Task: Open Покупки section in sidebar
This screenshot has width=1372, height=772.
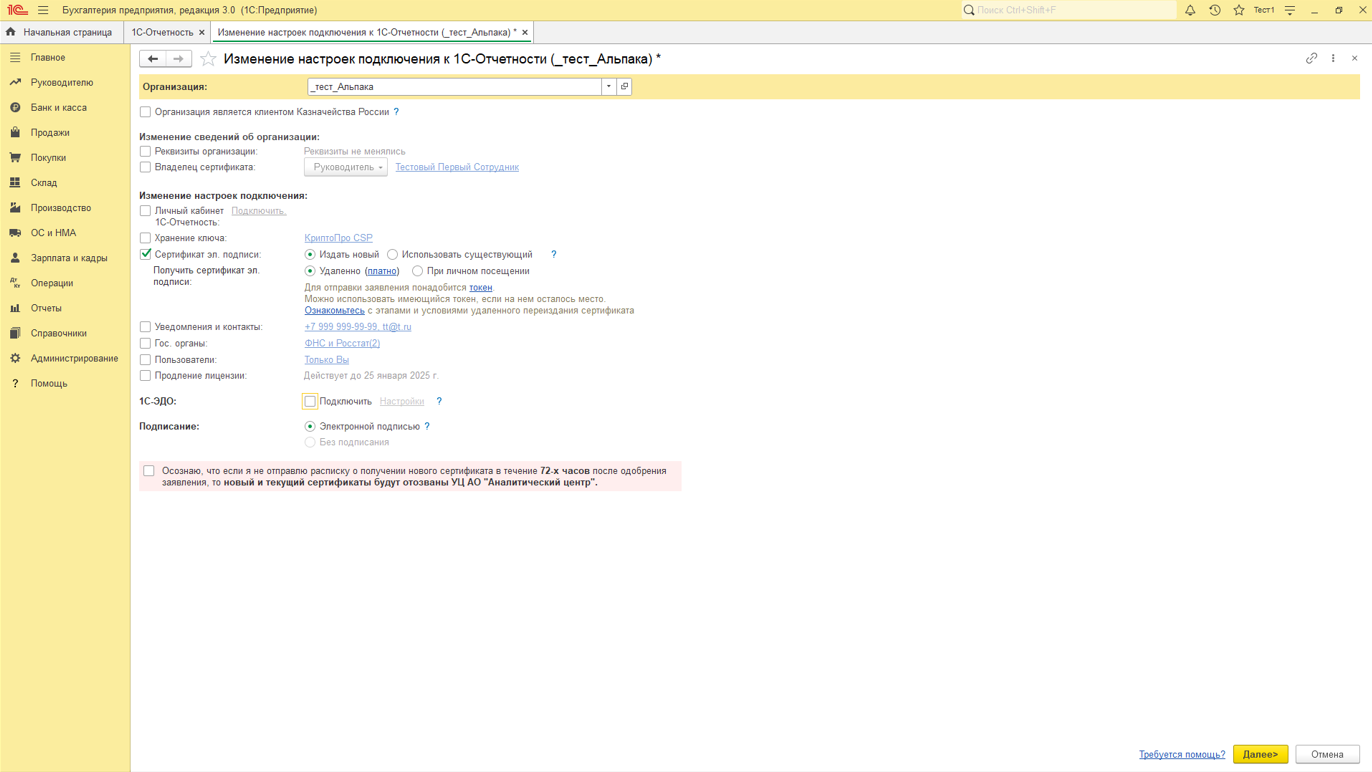Action: (x=65, y=158)
